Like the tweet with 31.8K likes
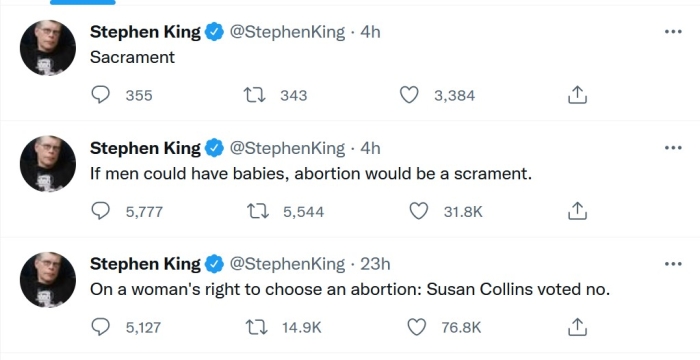Image resolution: width=700 pixels, height=360 pixels. 418,211
